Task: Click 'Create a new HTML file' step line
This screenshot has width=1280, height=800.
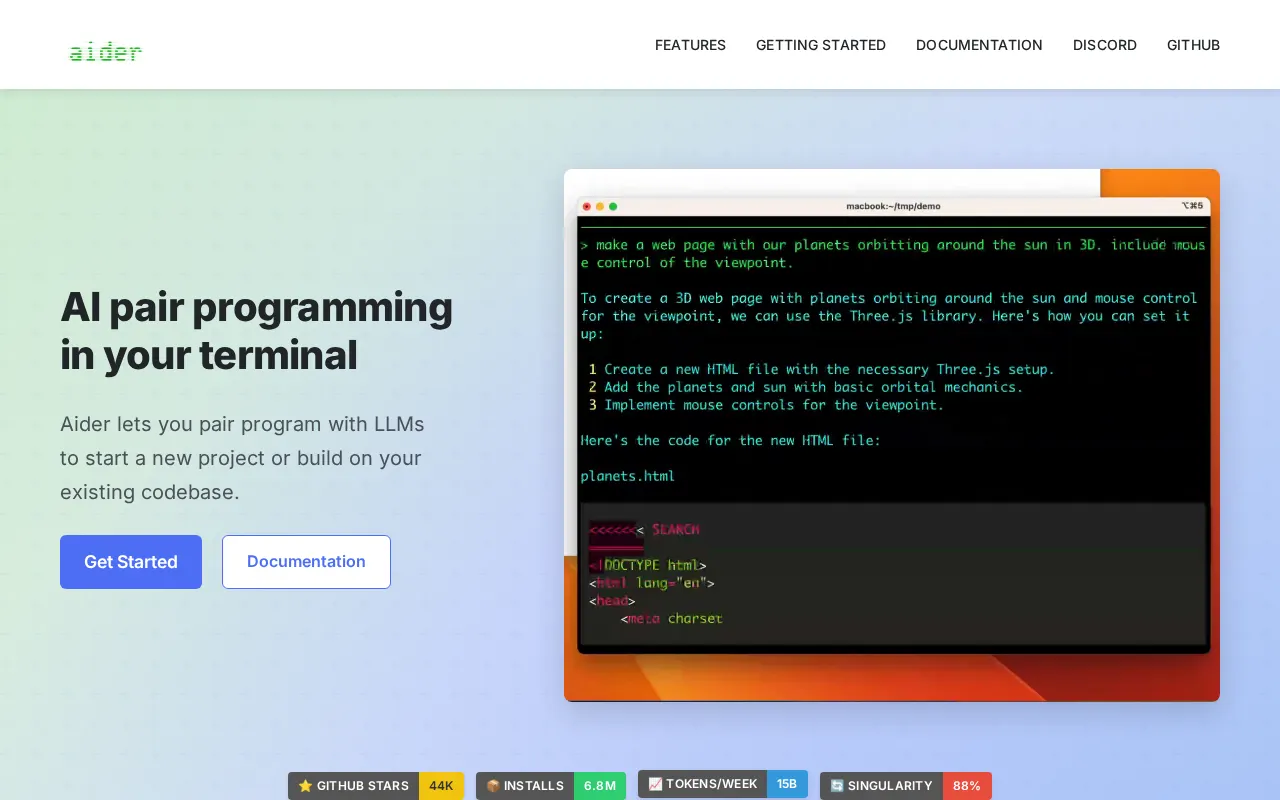Action: click(x=822, y=369)
